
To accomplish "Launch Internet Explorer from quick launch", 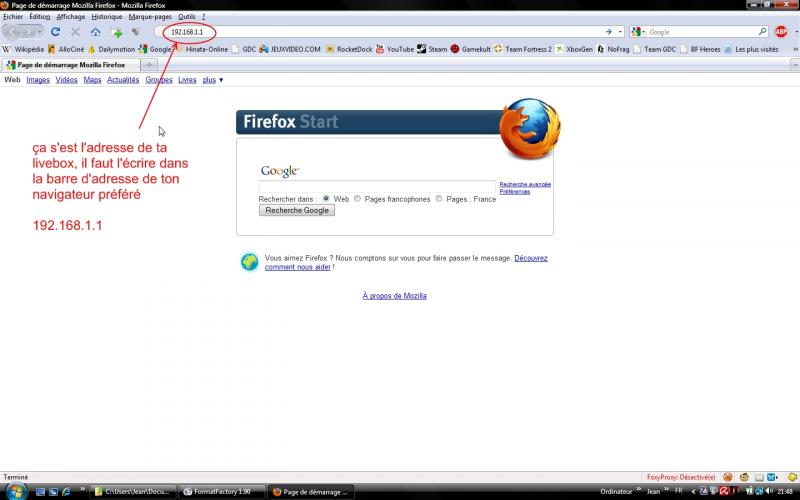I will pyautogui.click(x=66, y=492).
